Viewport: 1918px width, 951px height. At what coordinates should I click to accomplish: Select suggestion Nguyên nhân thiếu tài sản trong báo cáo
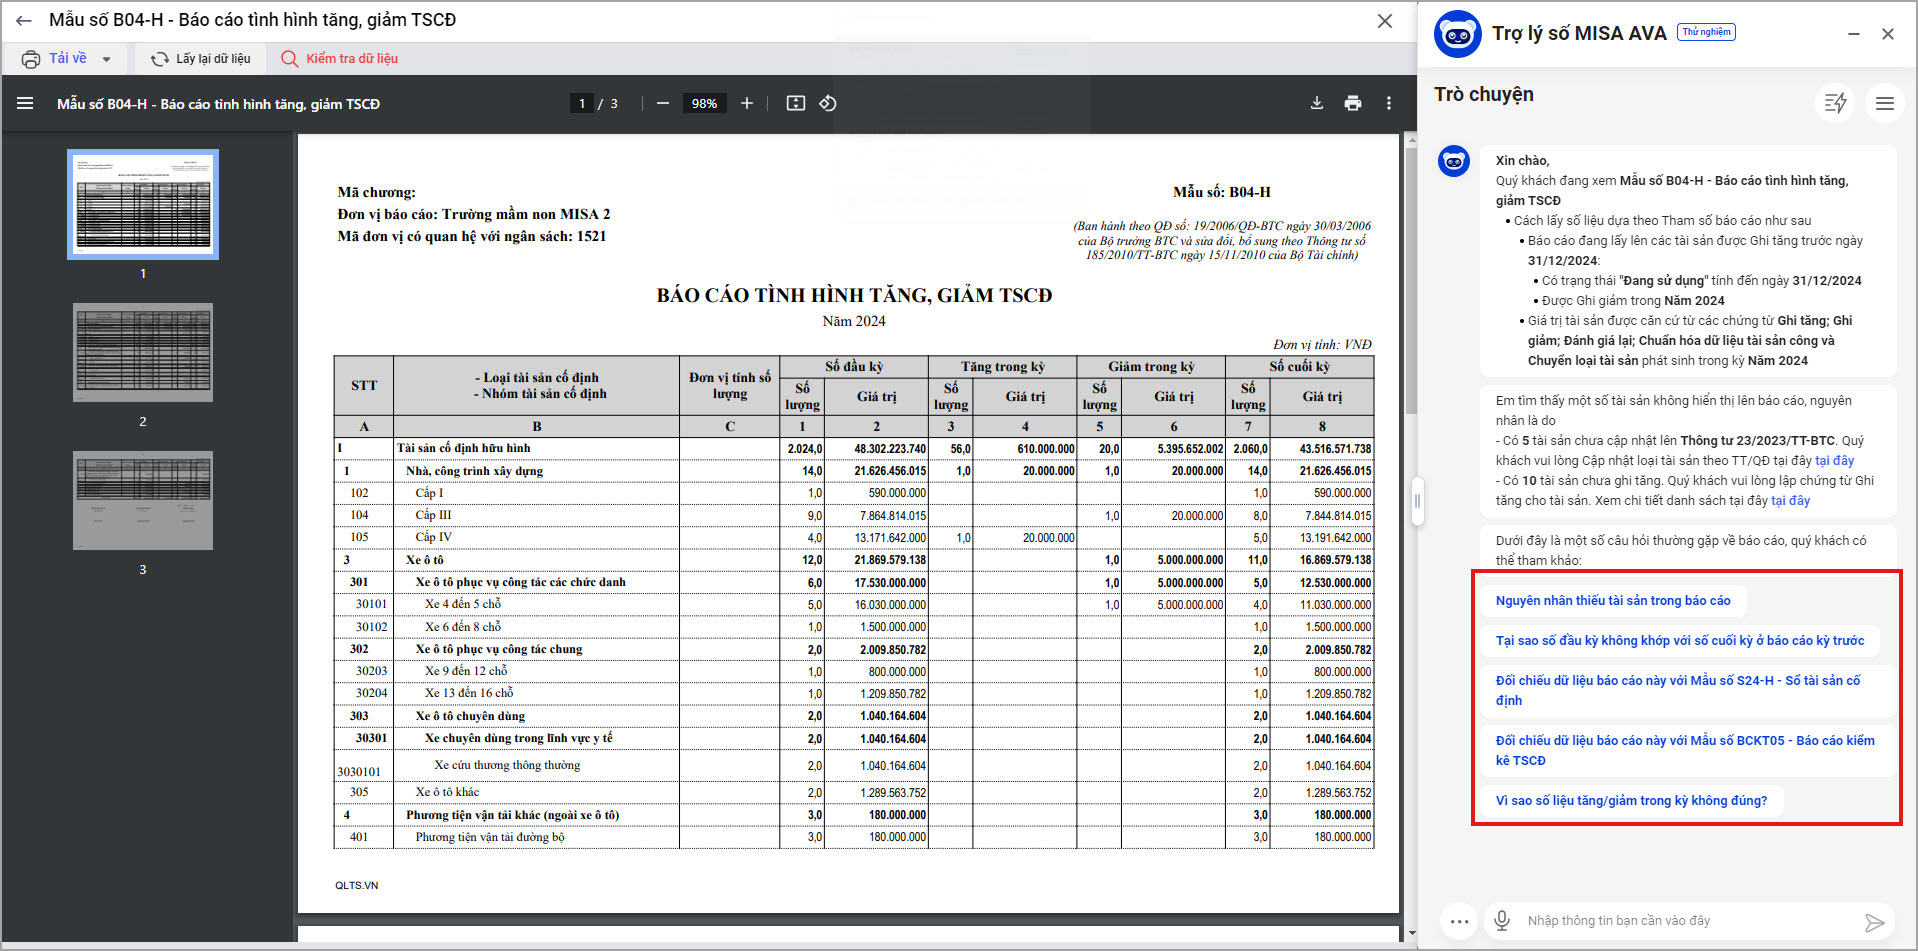click(x=1613, y=601)
